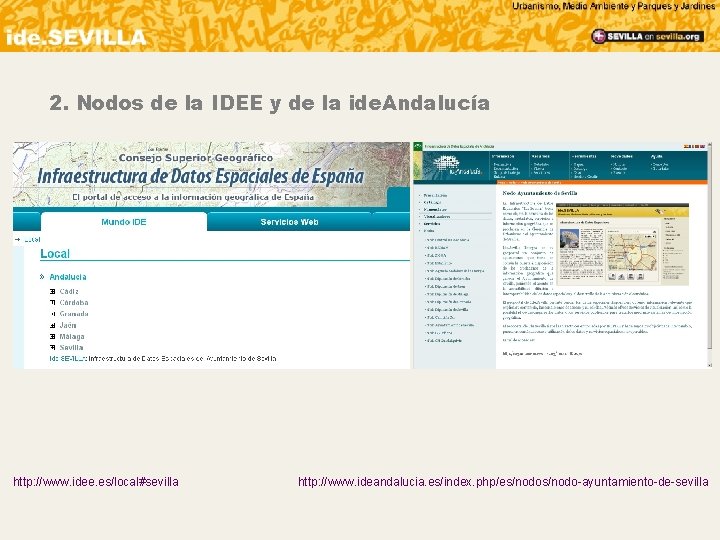Image resolution: width=720 pixels, height=540 pixels.
Task: Click the Córdoba province name
Action: point(74,303)
